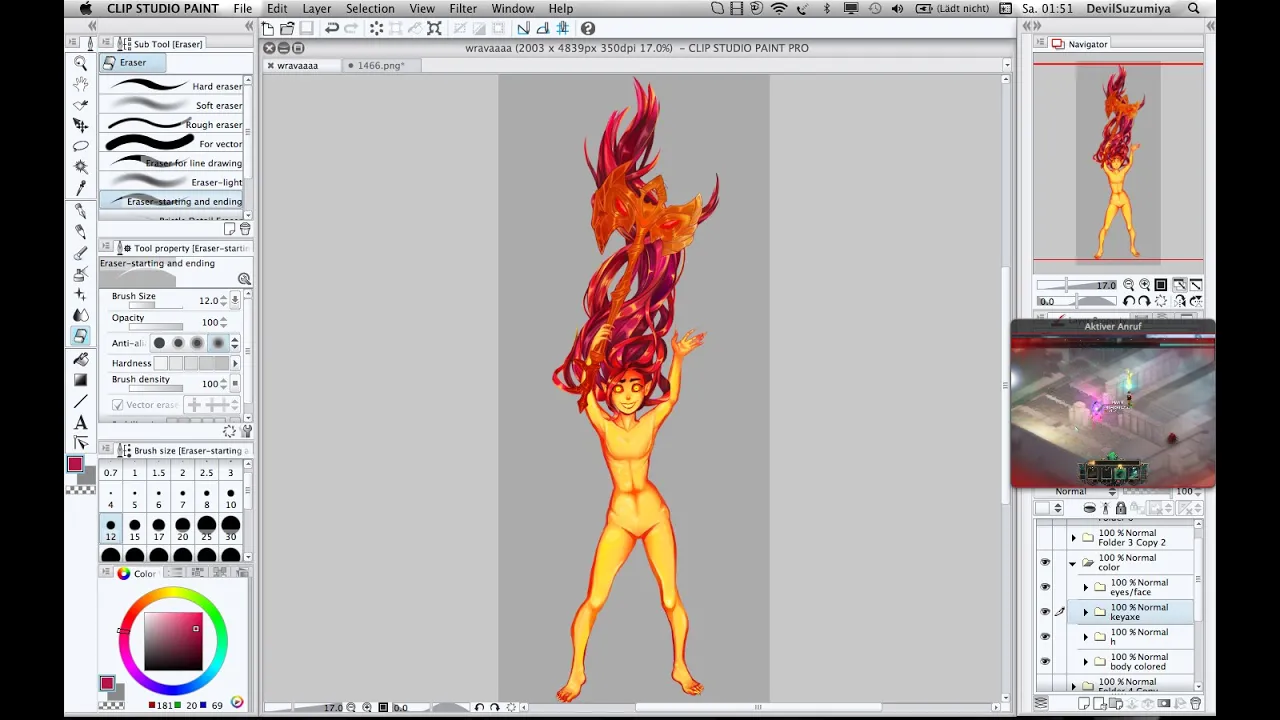1280x720 pixels.
Task: Open the document tab list dropdown arrow
Action: (x=1007, y=65)
